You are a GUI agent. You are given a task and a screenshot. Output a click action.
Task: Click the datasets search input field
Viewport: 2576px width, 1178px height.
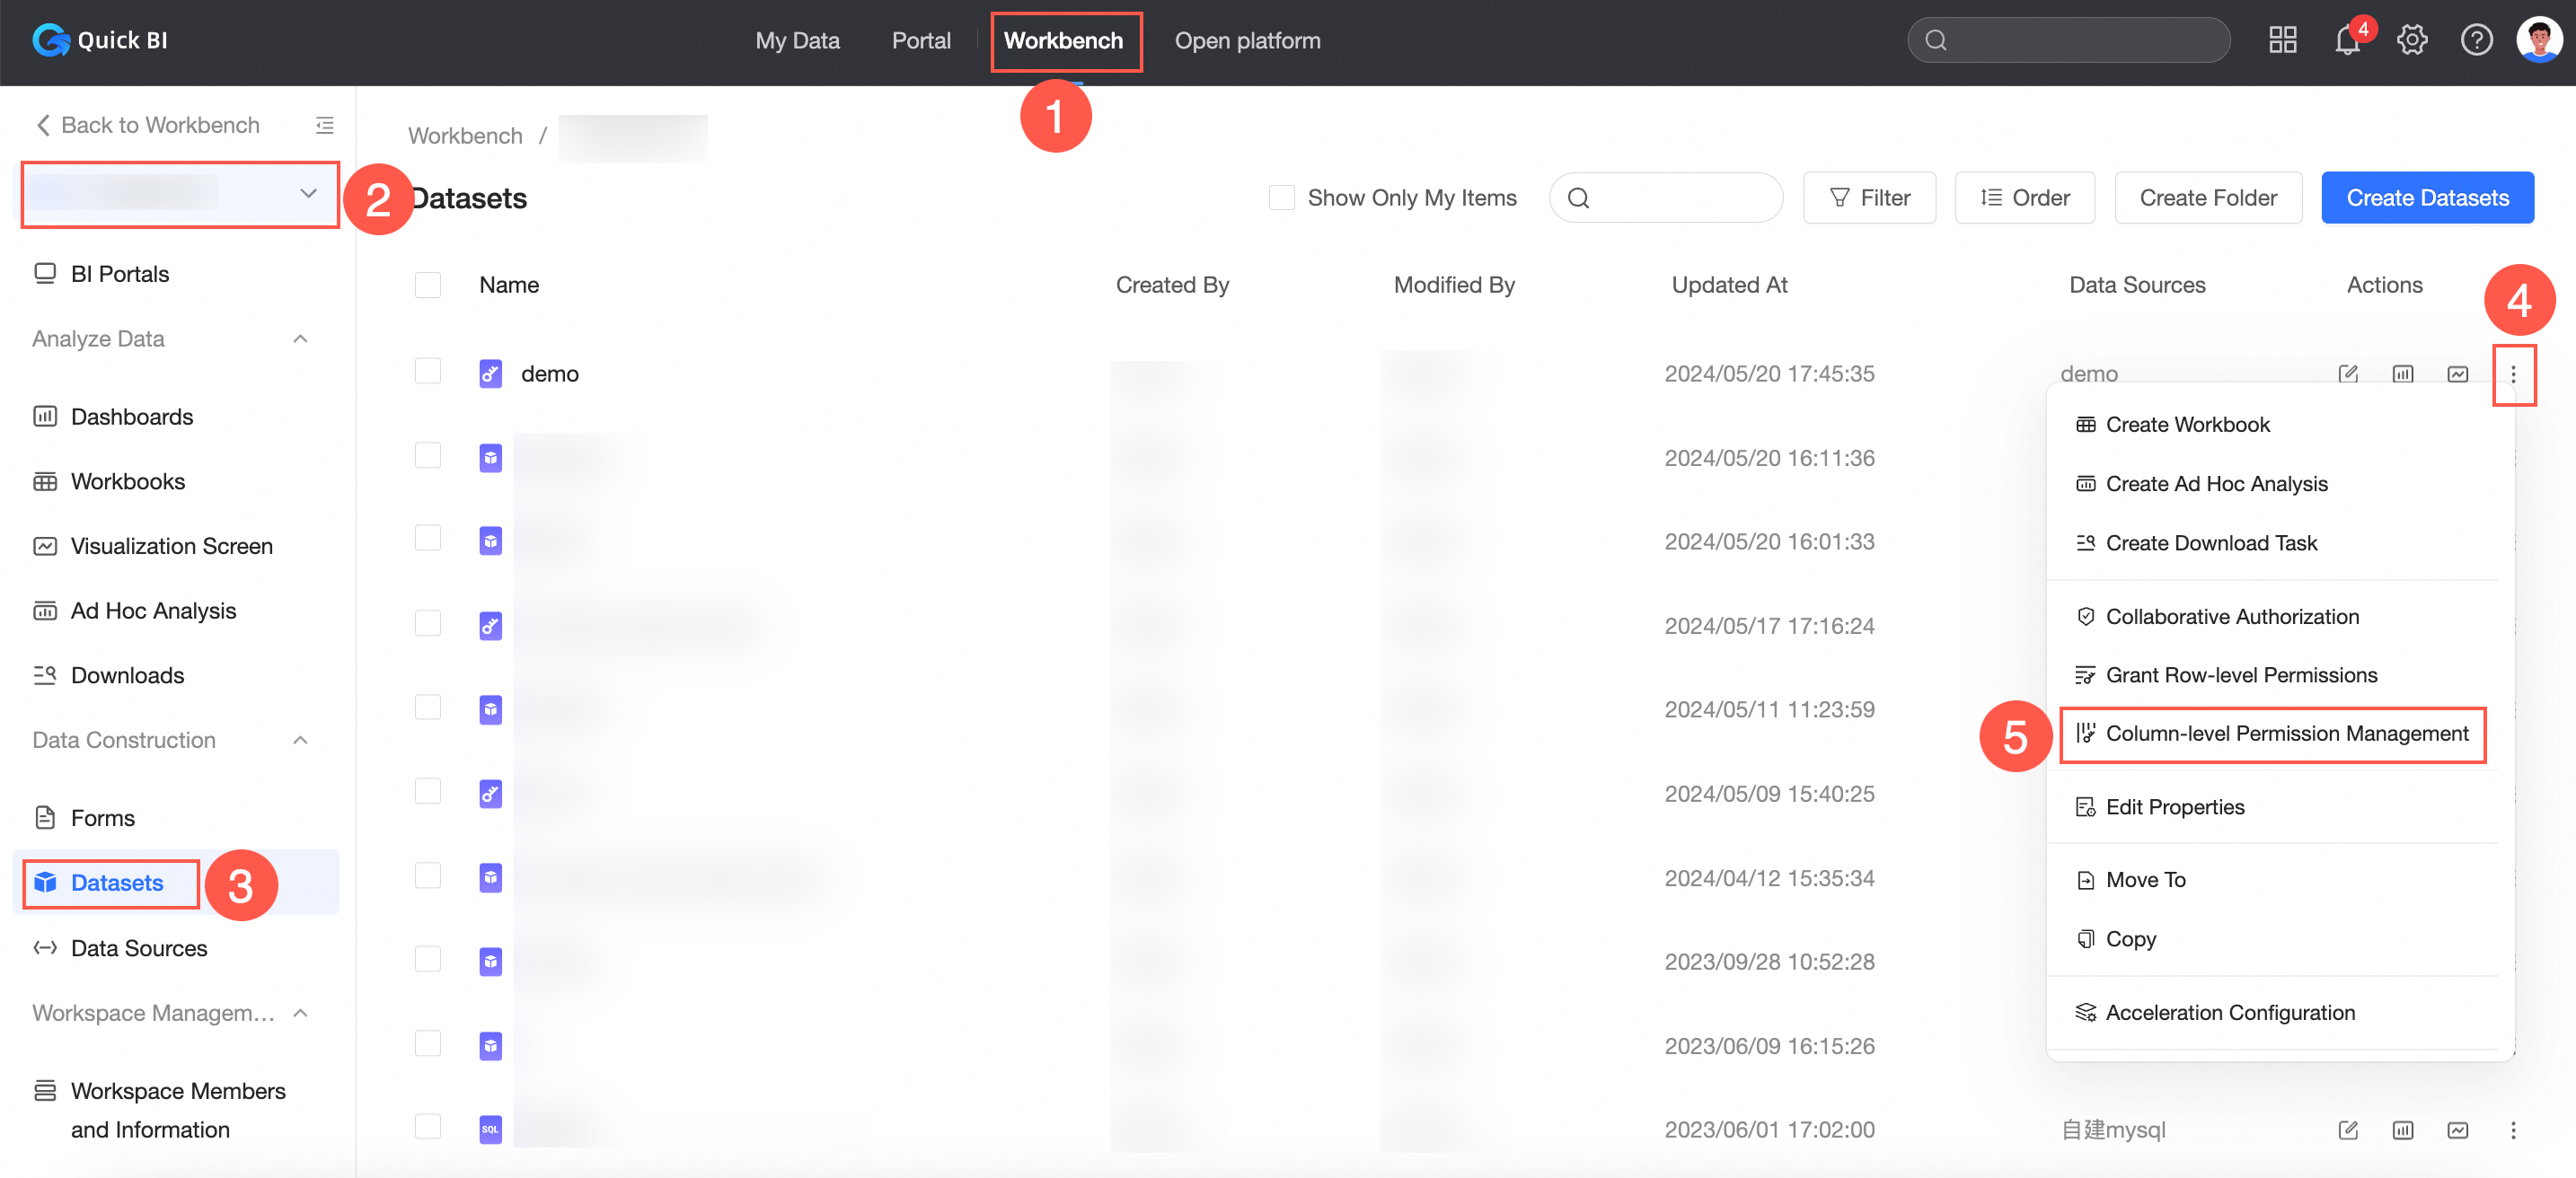[1680, 198]
